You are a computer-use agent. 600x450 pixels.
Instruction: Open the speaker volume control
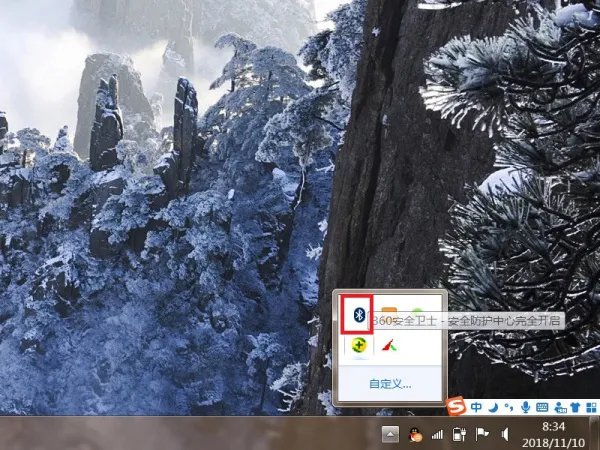coord(504,434)
